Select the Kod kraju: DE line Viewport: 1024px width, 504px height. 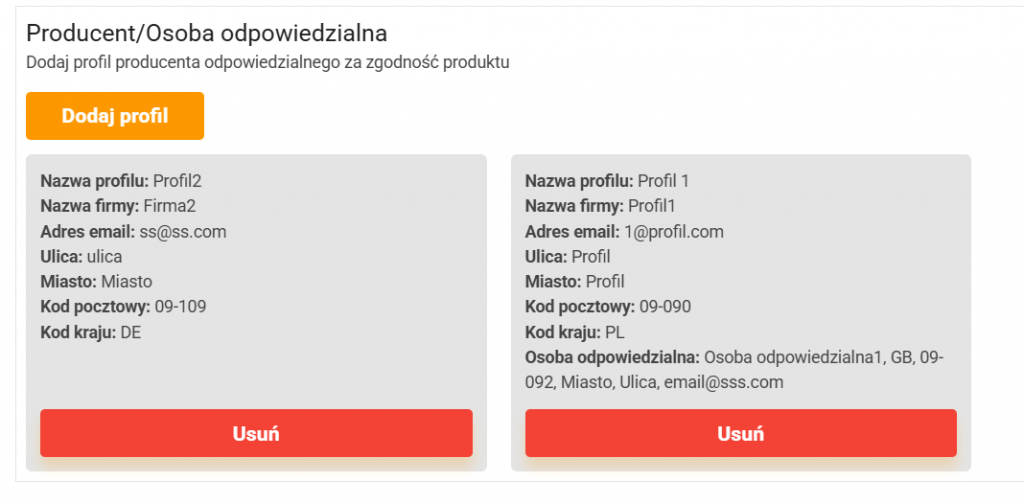click(91, 332)
